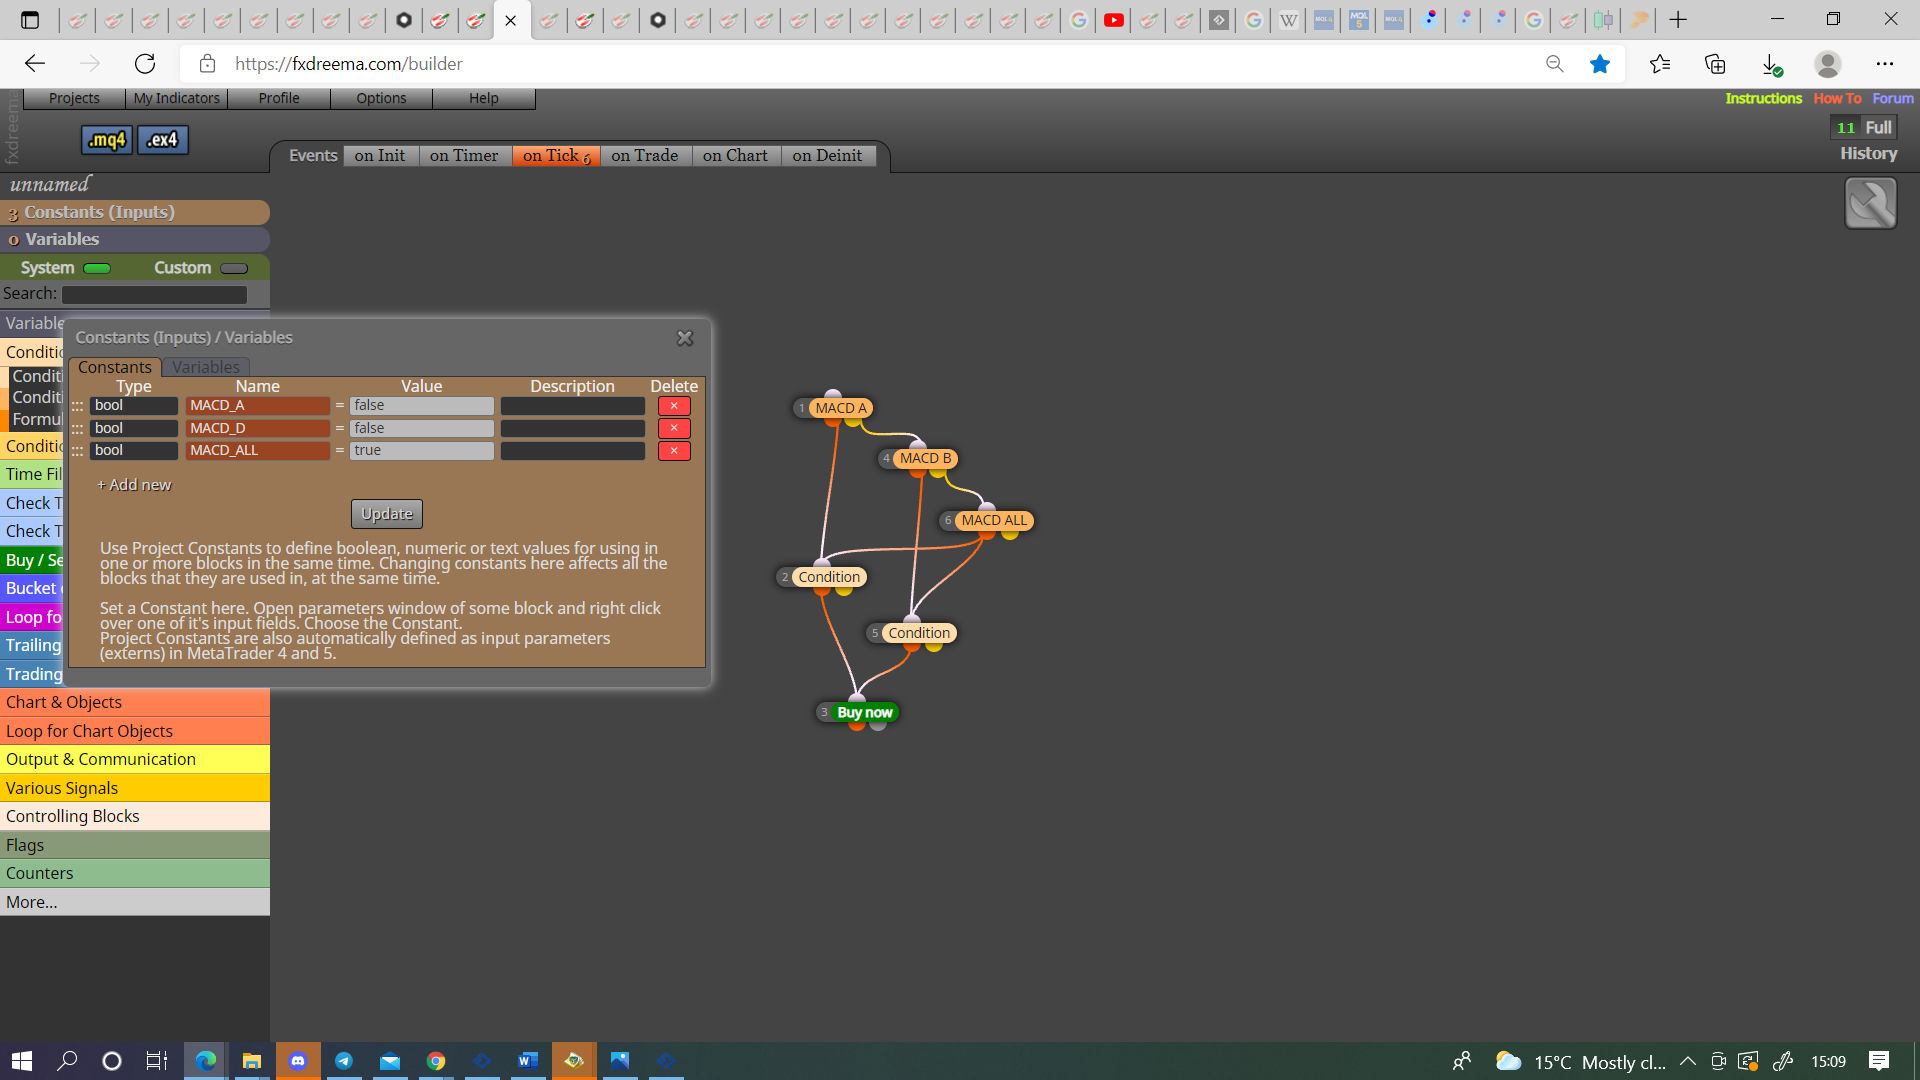The width and height of the screenshot is (1920, 1080).
Task: Expand the Flags category
Action: click(135, 845)
